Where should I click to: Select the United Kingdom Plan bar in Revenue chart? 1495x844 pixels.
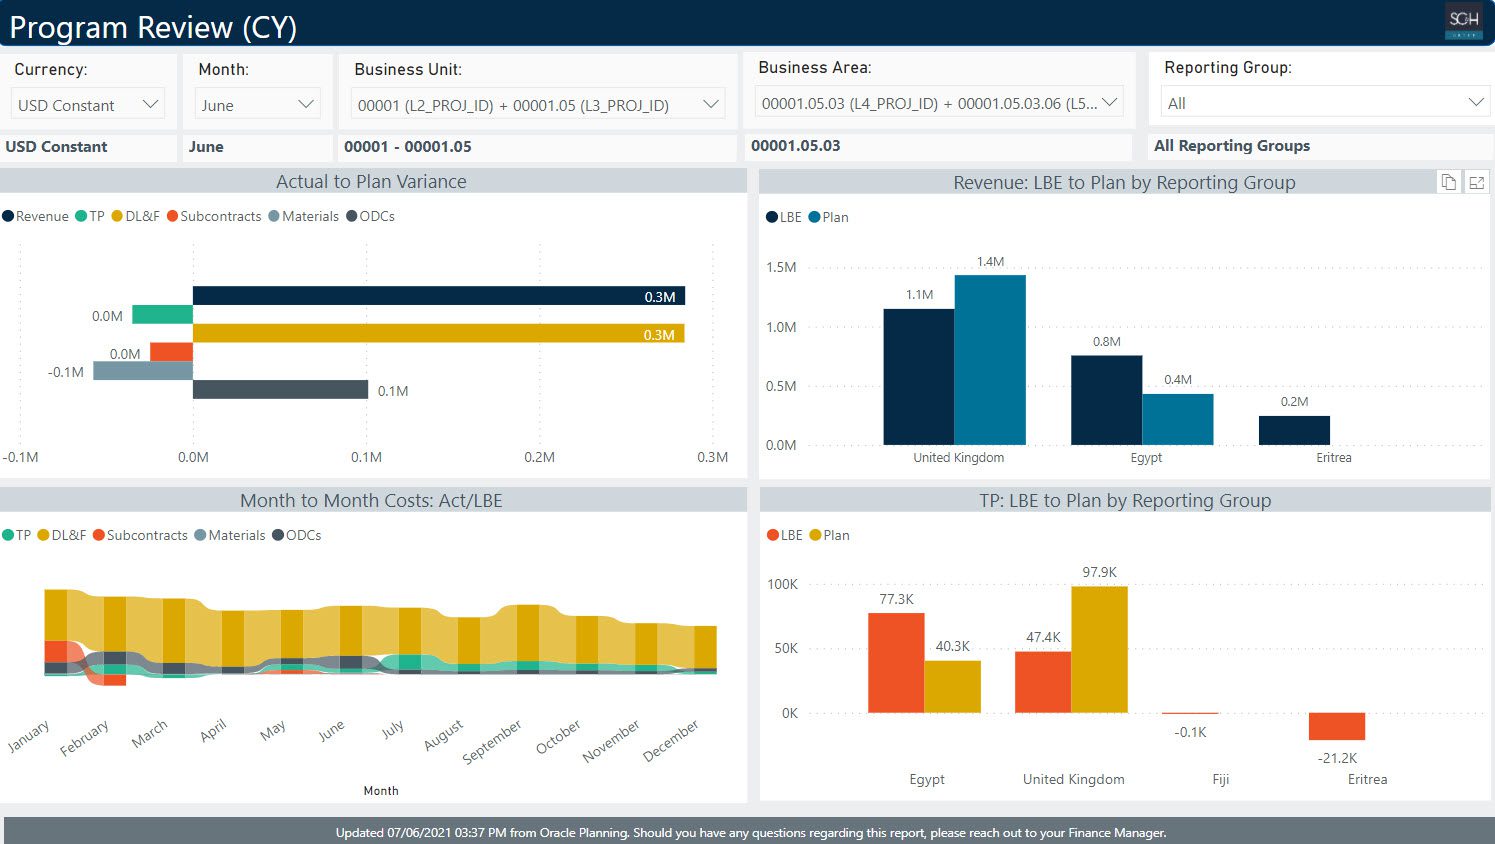[x=989, y=360]
